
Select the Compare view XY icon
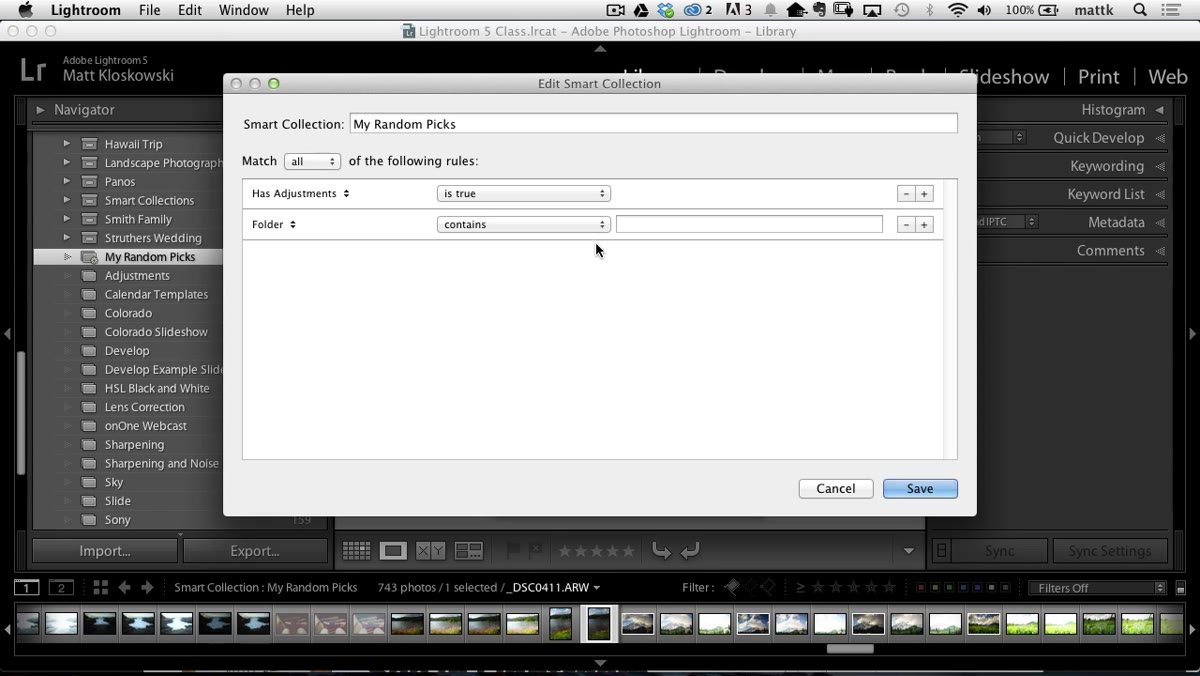click(430, 551)
